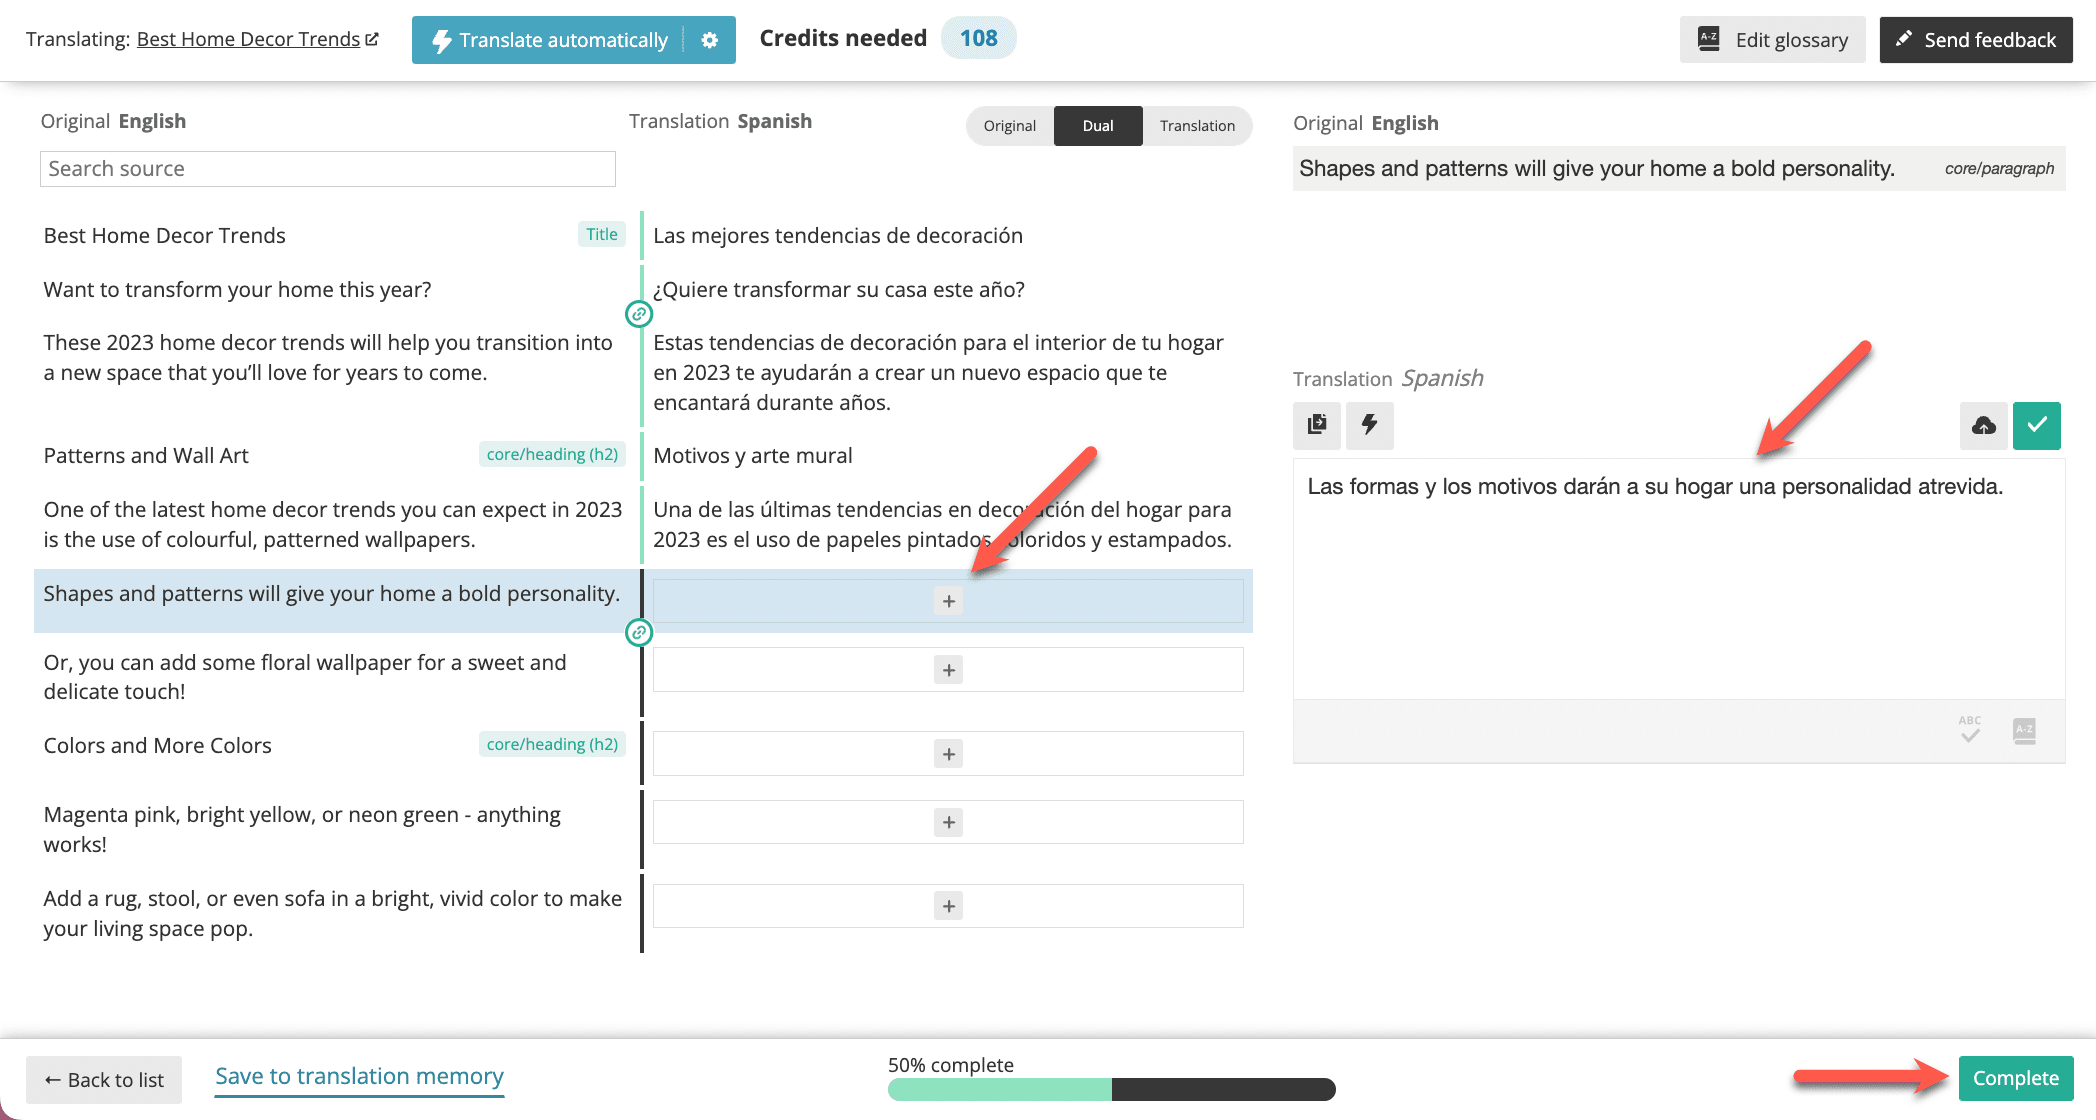Switch to Original view toggle
Screen dimensions: 2096x1120
tap(1009, 125)
